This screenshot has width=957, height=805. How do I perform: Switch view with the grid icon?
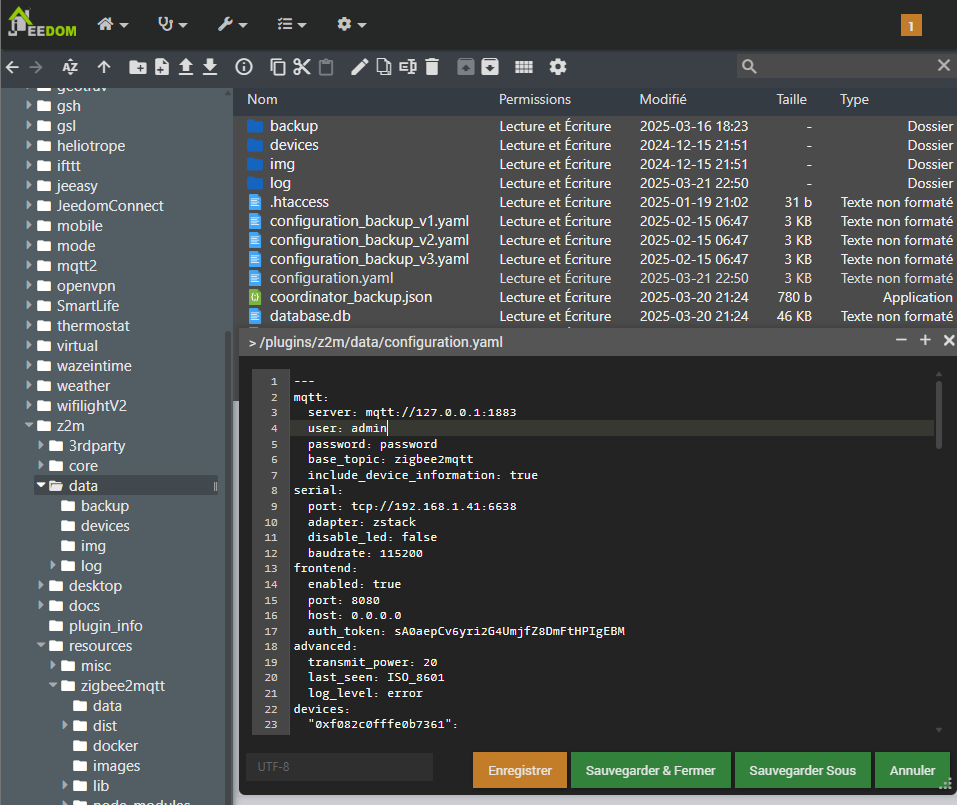tap(524, 67)
